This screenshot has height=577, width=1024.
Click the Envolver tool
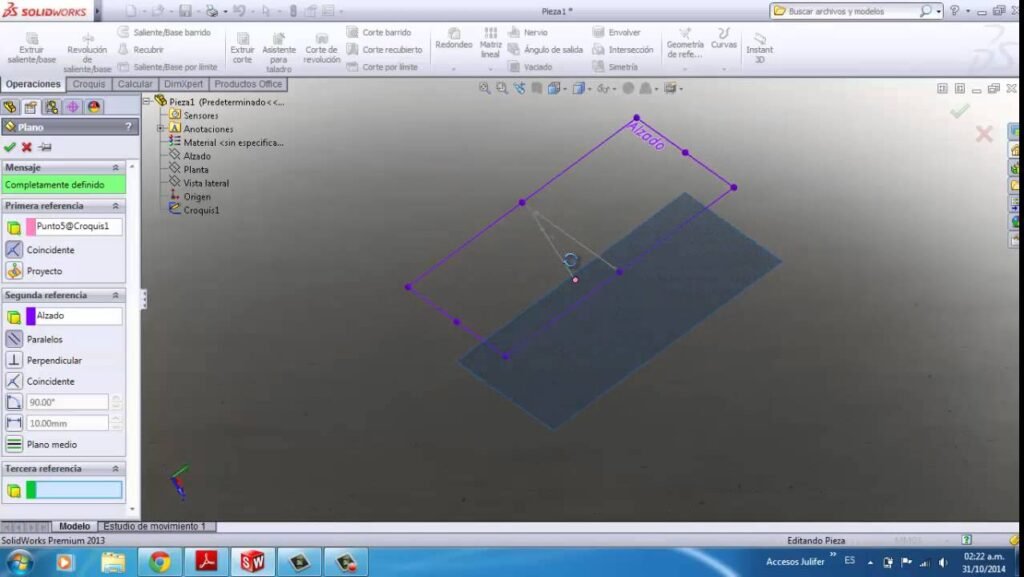click(x=616, y=32)
